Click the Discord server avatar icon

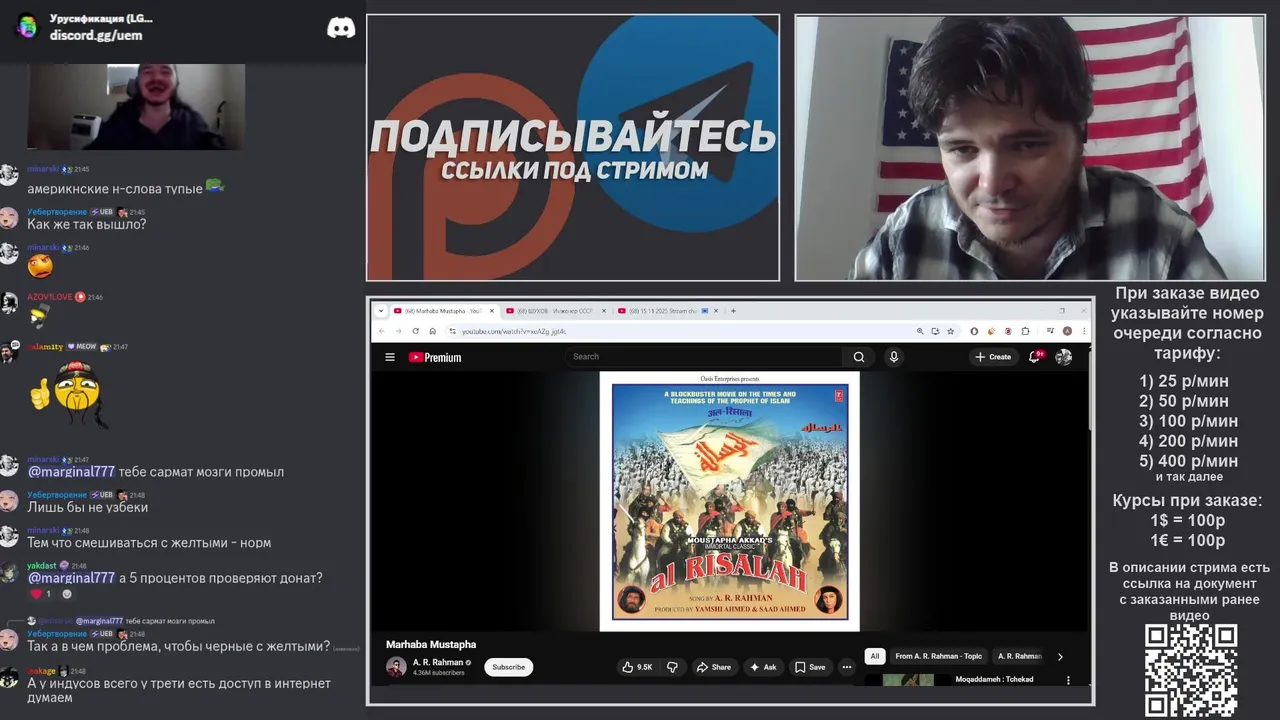click(27, 27)
